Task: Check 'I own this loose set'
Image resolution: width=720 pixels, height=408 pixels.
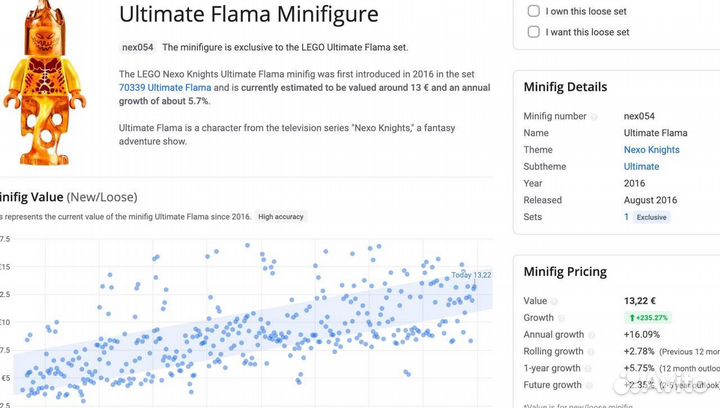Action: (x=533, y=12)
